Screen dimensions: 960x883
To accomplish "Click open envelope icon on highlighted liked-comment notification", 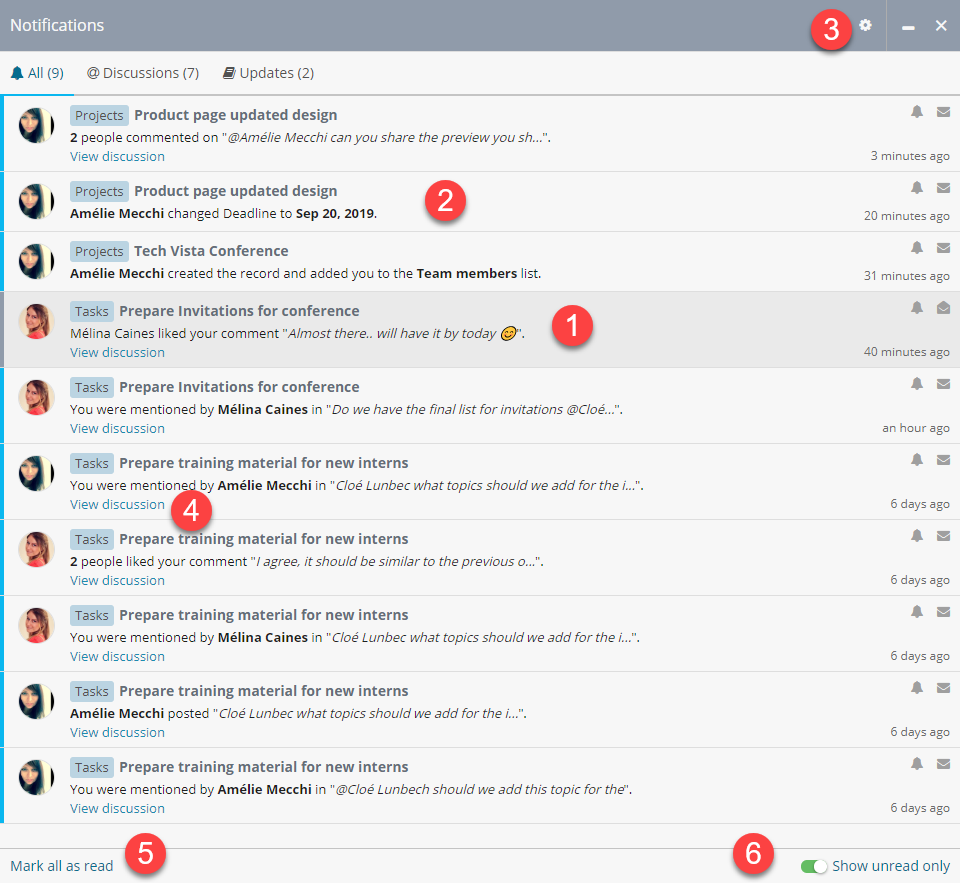I will 943,308.
